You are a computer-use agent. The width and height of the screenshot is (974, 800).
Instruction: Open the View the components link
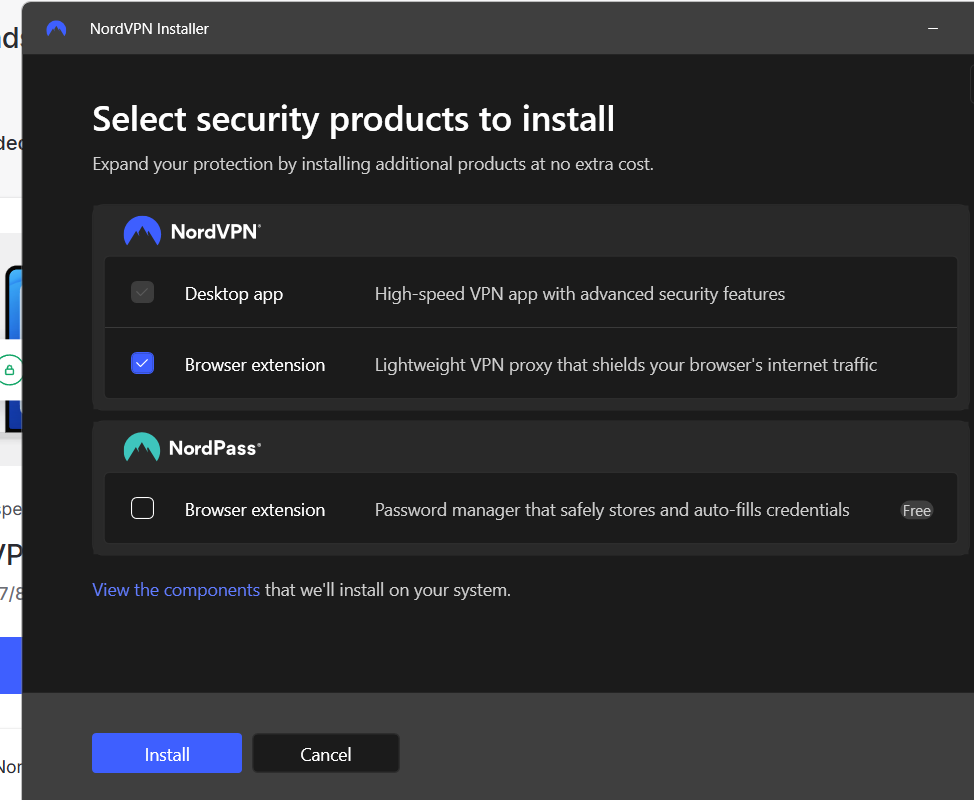point(176,590)
